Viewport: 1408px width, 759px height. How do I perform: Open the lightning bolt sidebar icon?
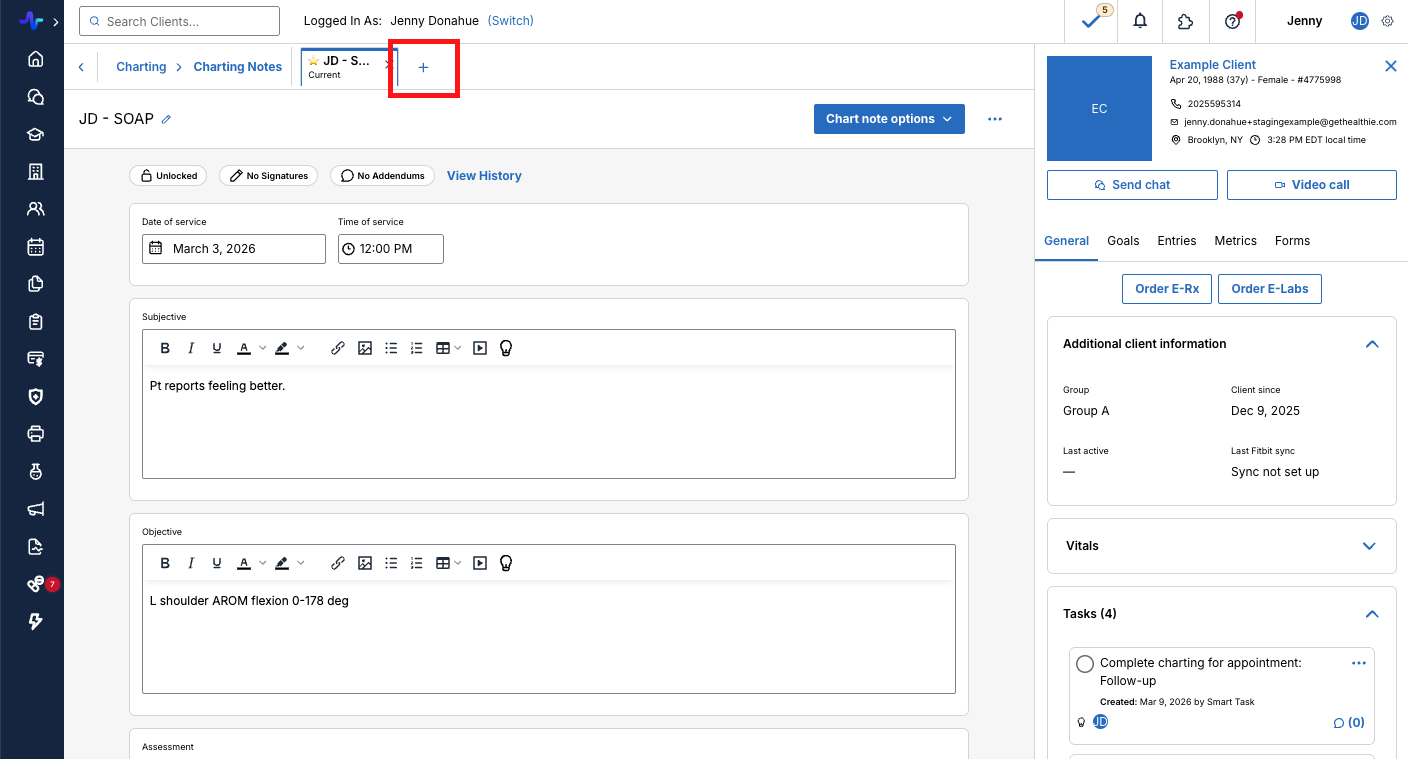(x=36, y=621)
